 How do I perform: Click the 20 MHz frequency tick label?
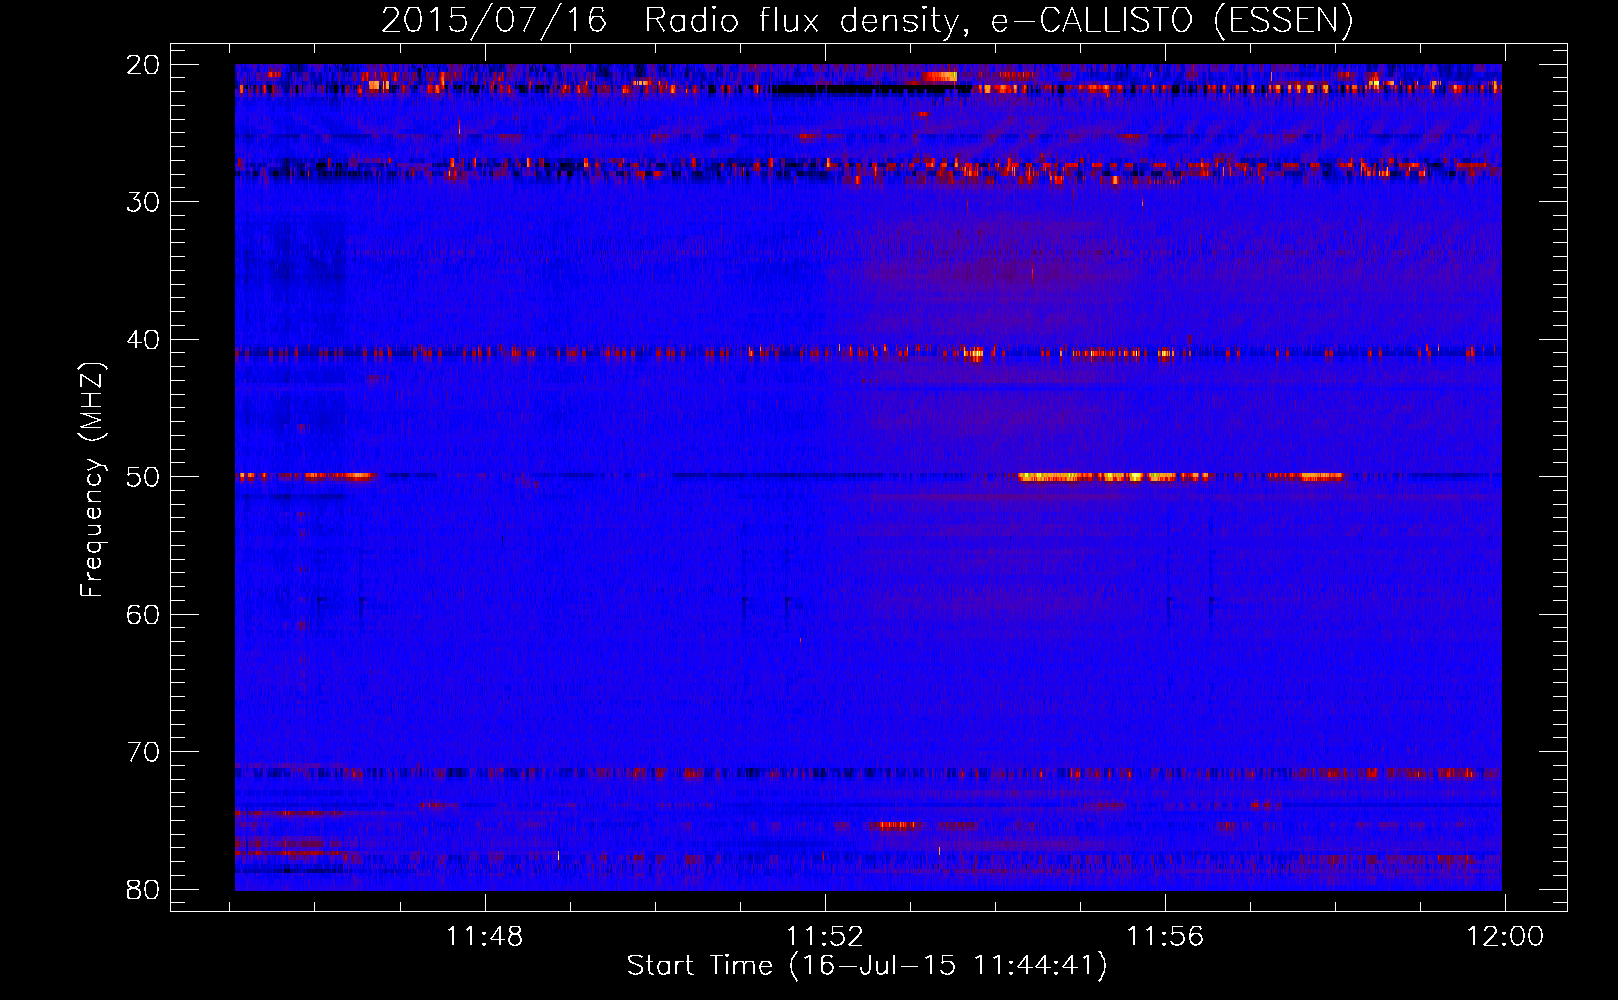point(143,65)
